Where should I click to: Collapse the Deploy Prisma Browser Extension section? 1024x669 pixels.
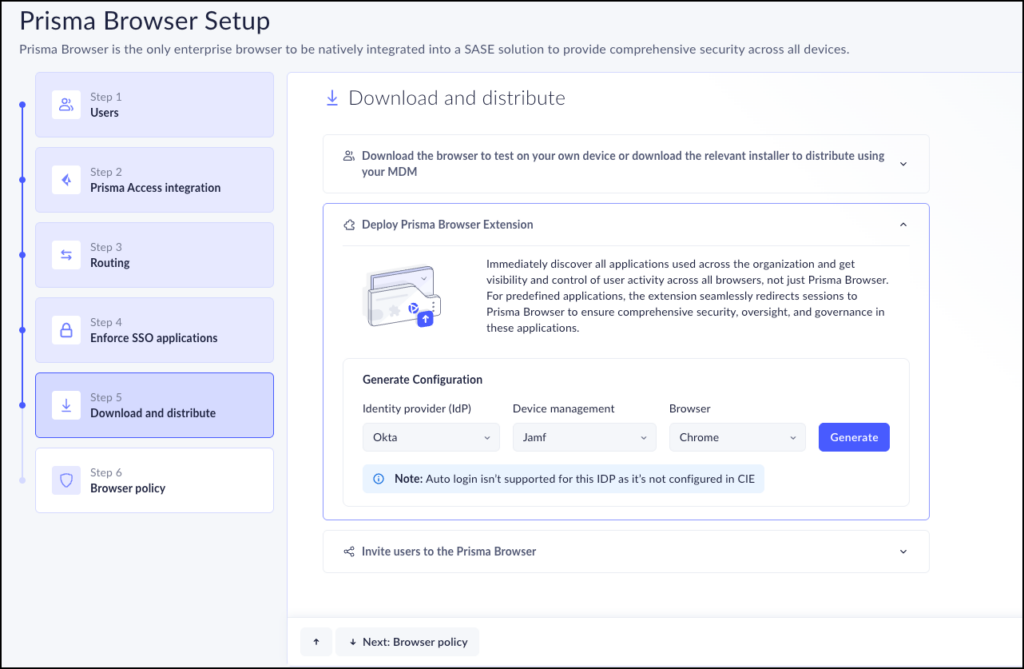point(903,225)
